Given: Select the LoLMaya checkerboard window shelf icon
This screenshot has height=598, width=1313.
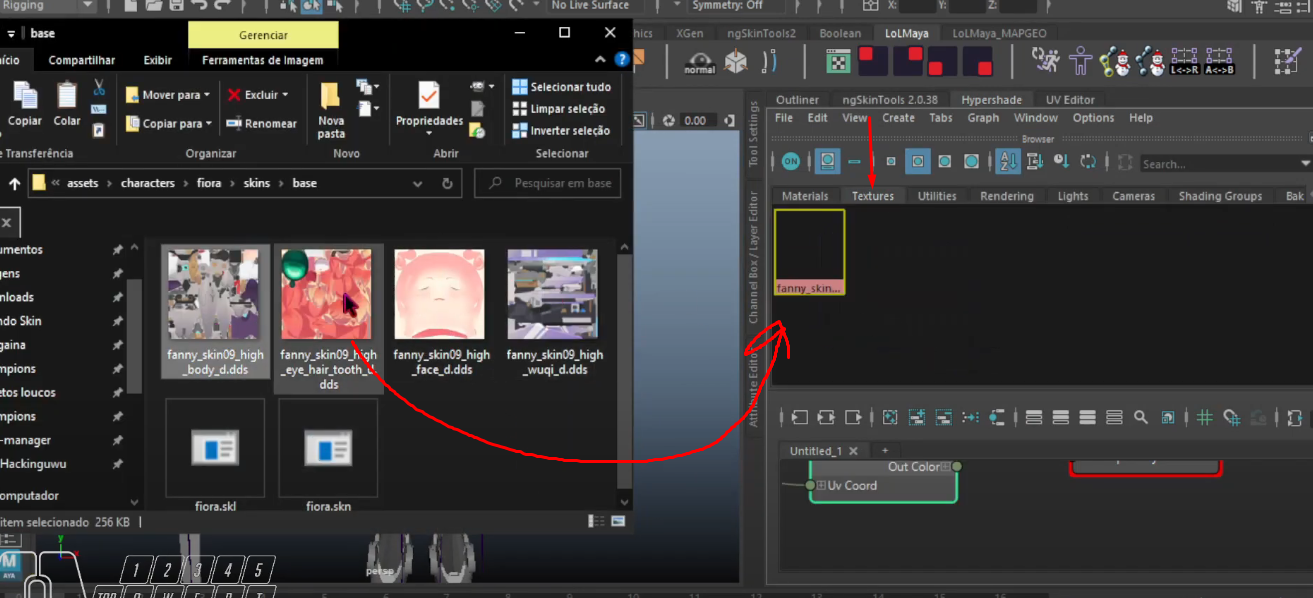Looking at the screenshot, I should (x=838, y=62).
